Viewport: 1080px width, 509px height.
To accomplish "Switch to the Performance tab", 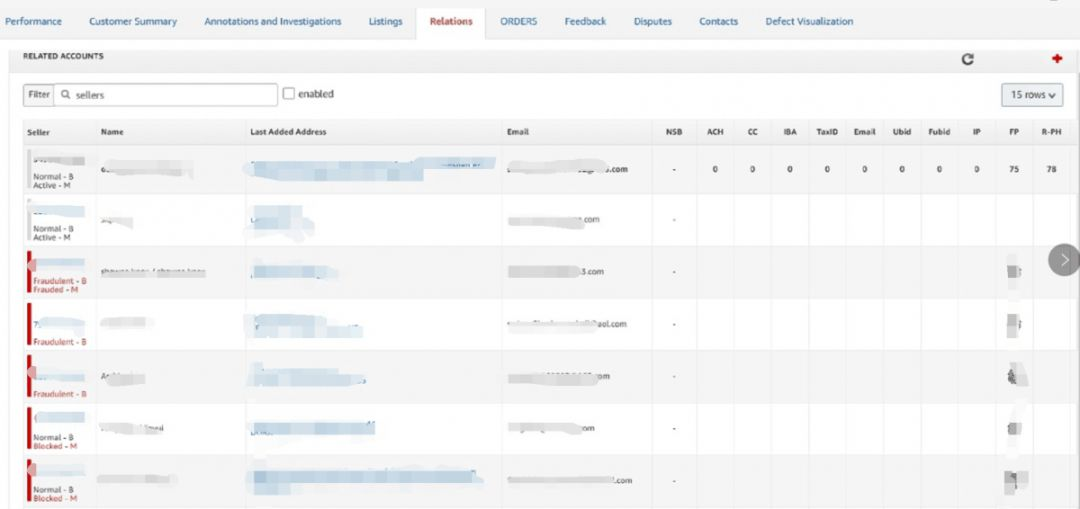I will 33,21.
